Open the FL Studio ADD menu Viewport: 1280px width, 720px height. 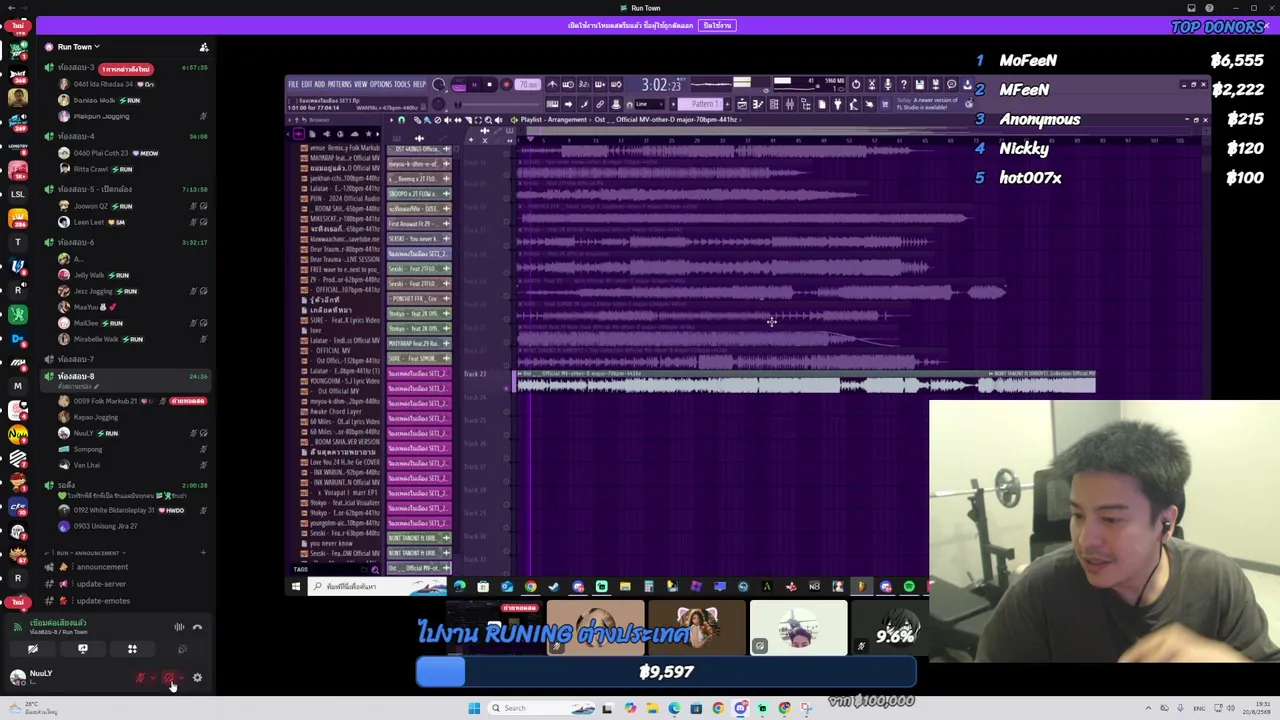[x=319, y=84]
